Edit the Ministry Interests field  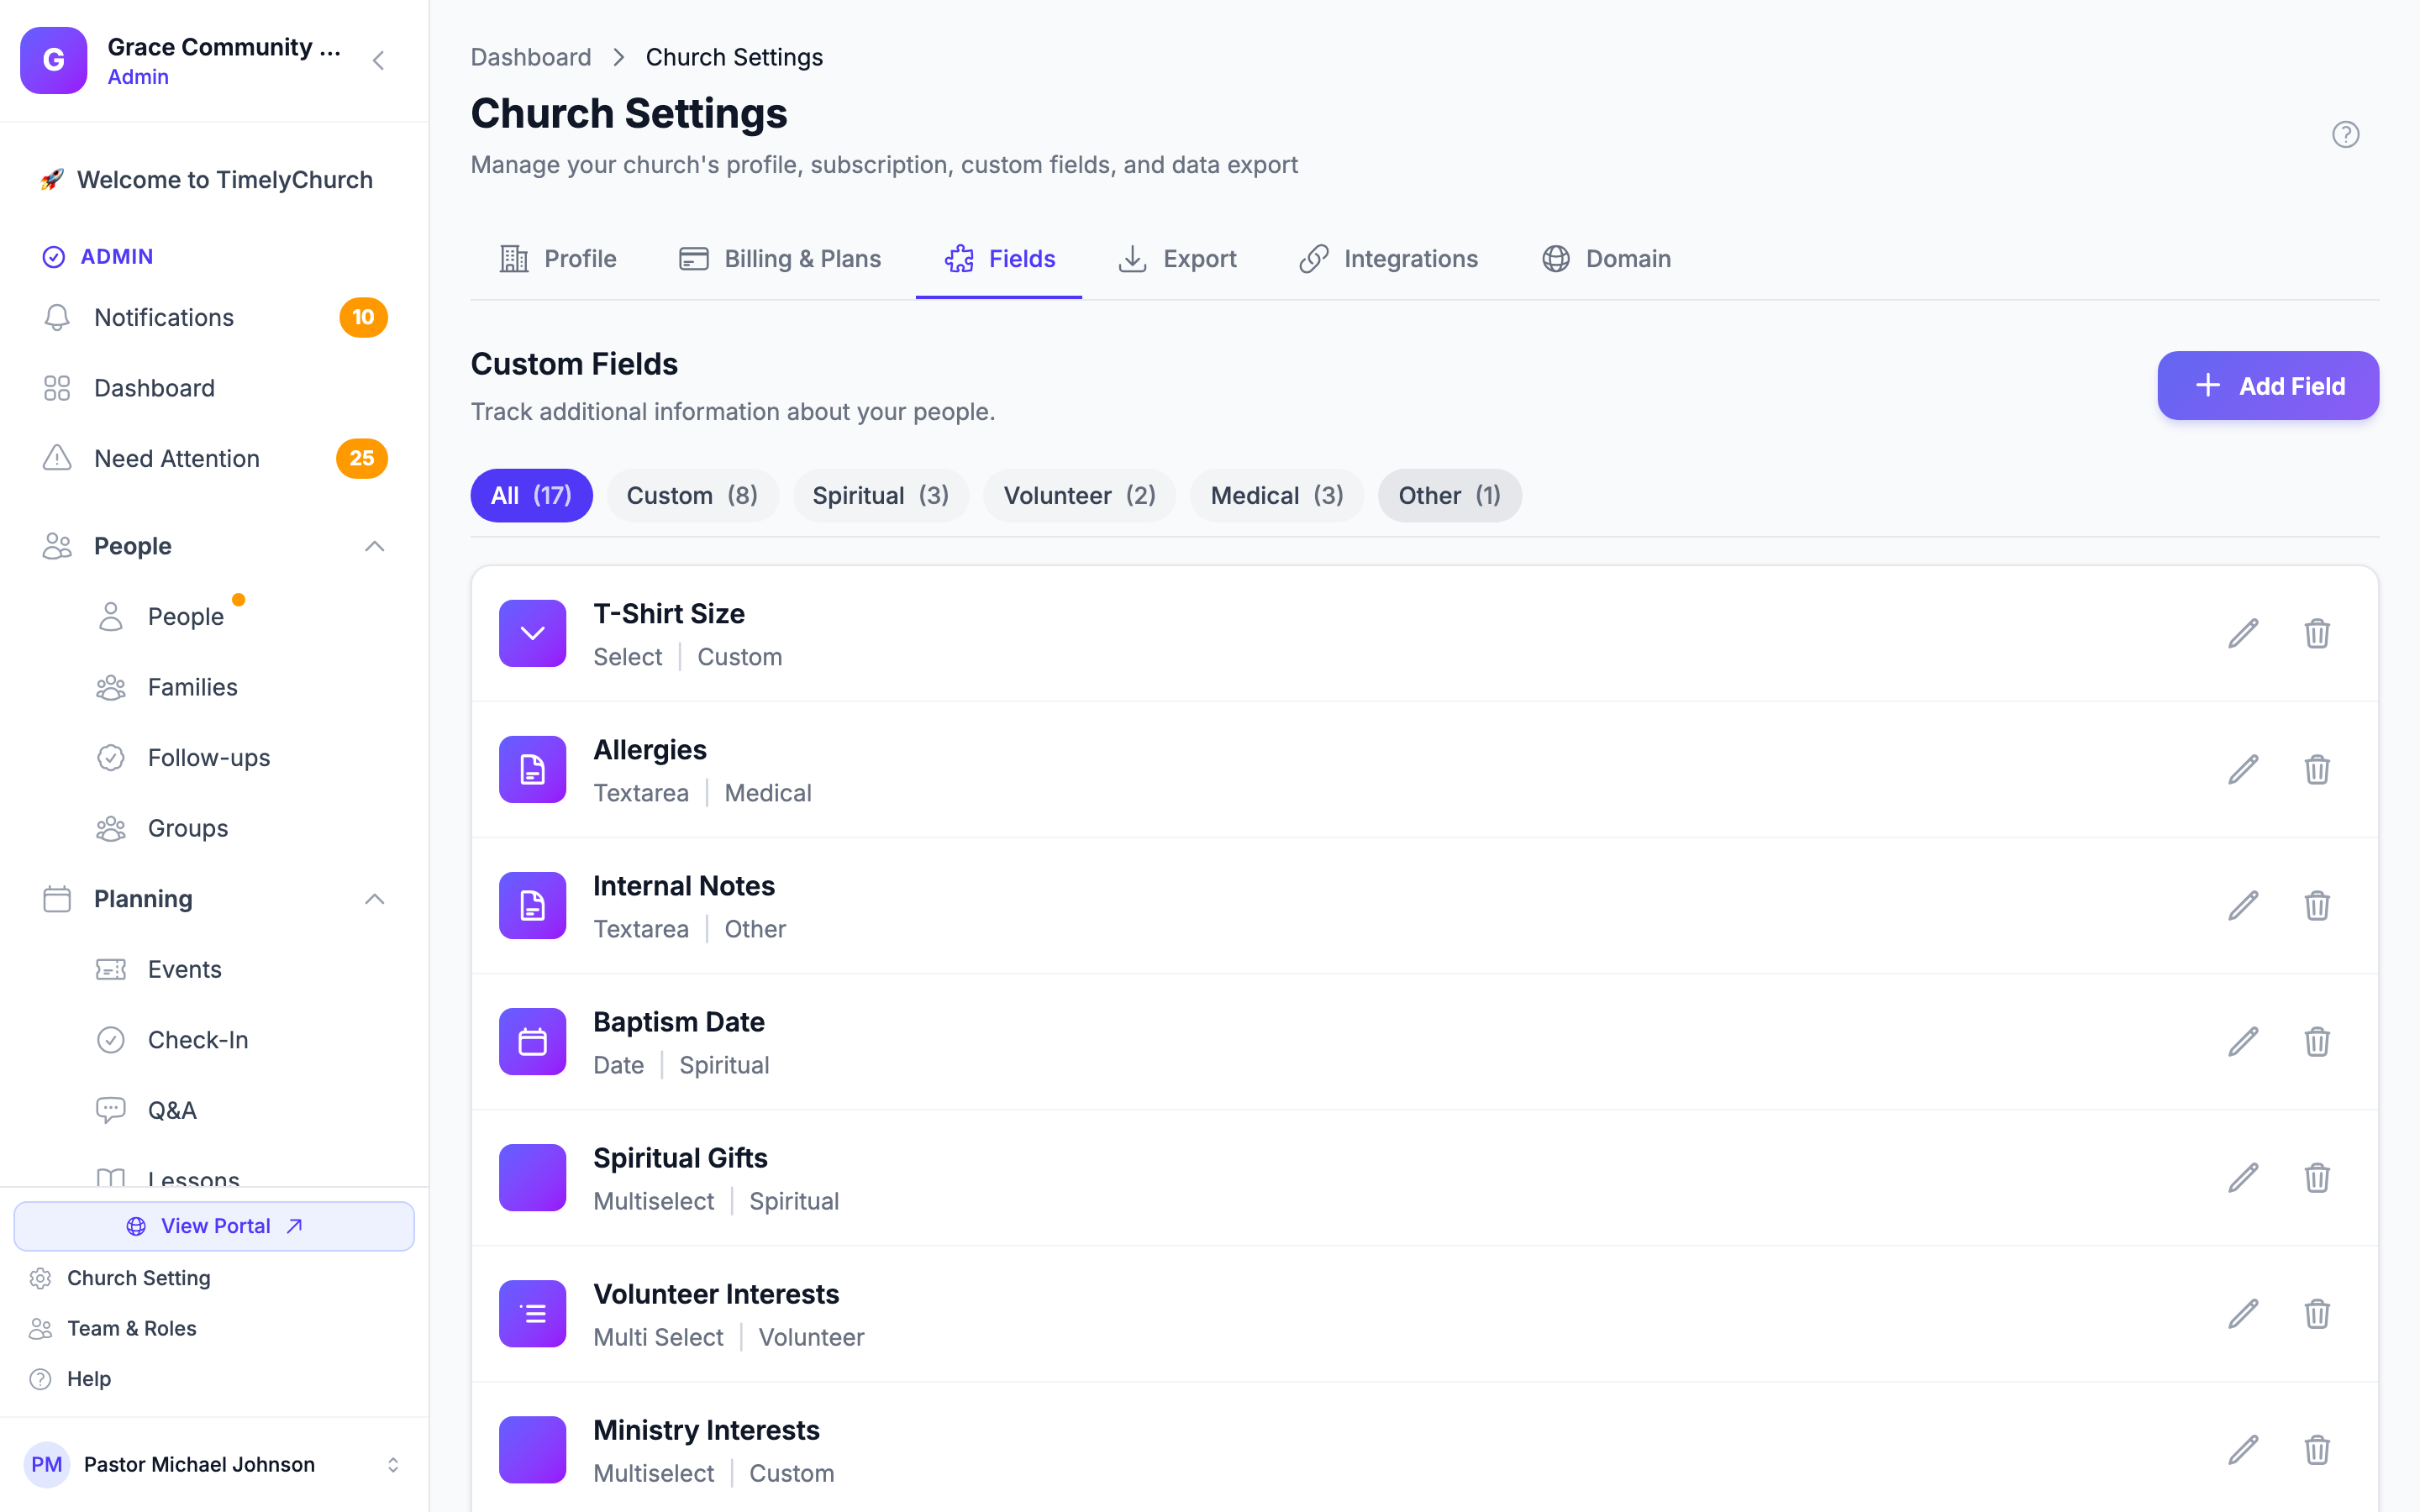click(x=2243, y=1449)
